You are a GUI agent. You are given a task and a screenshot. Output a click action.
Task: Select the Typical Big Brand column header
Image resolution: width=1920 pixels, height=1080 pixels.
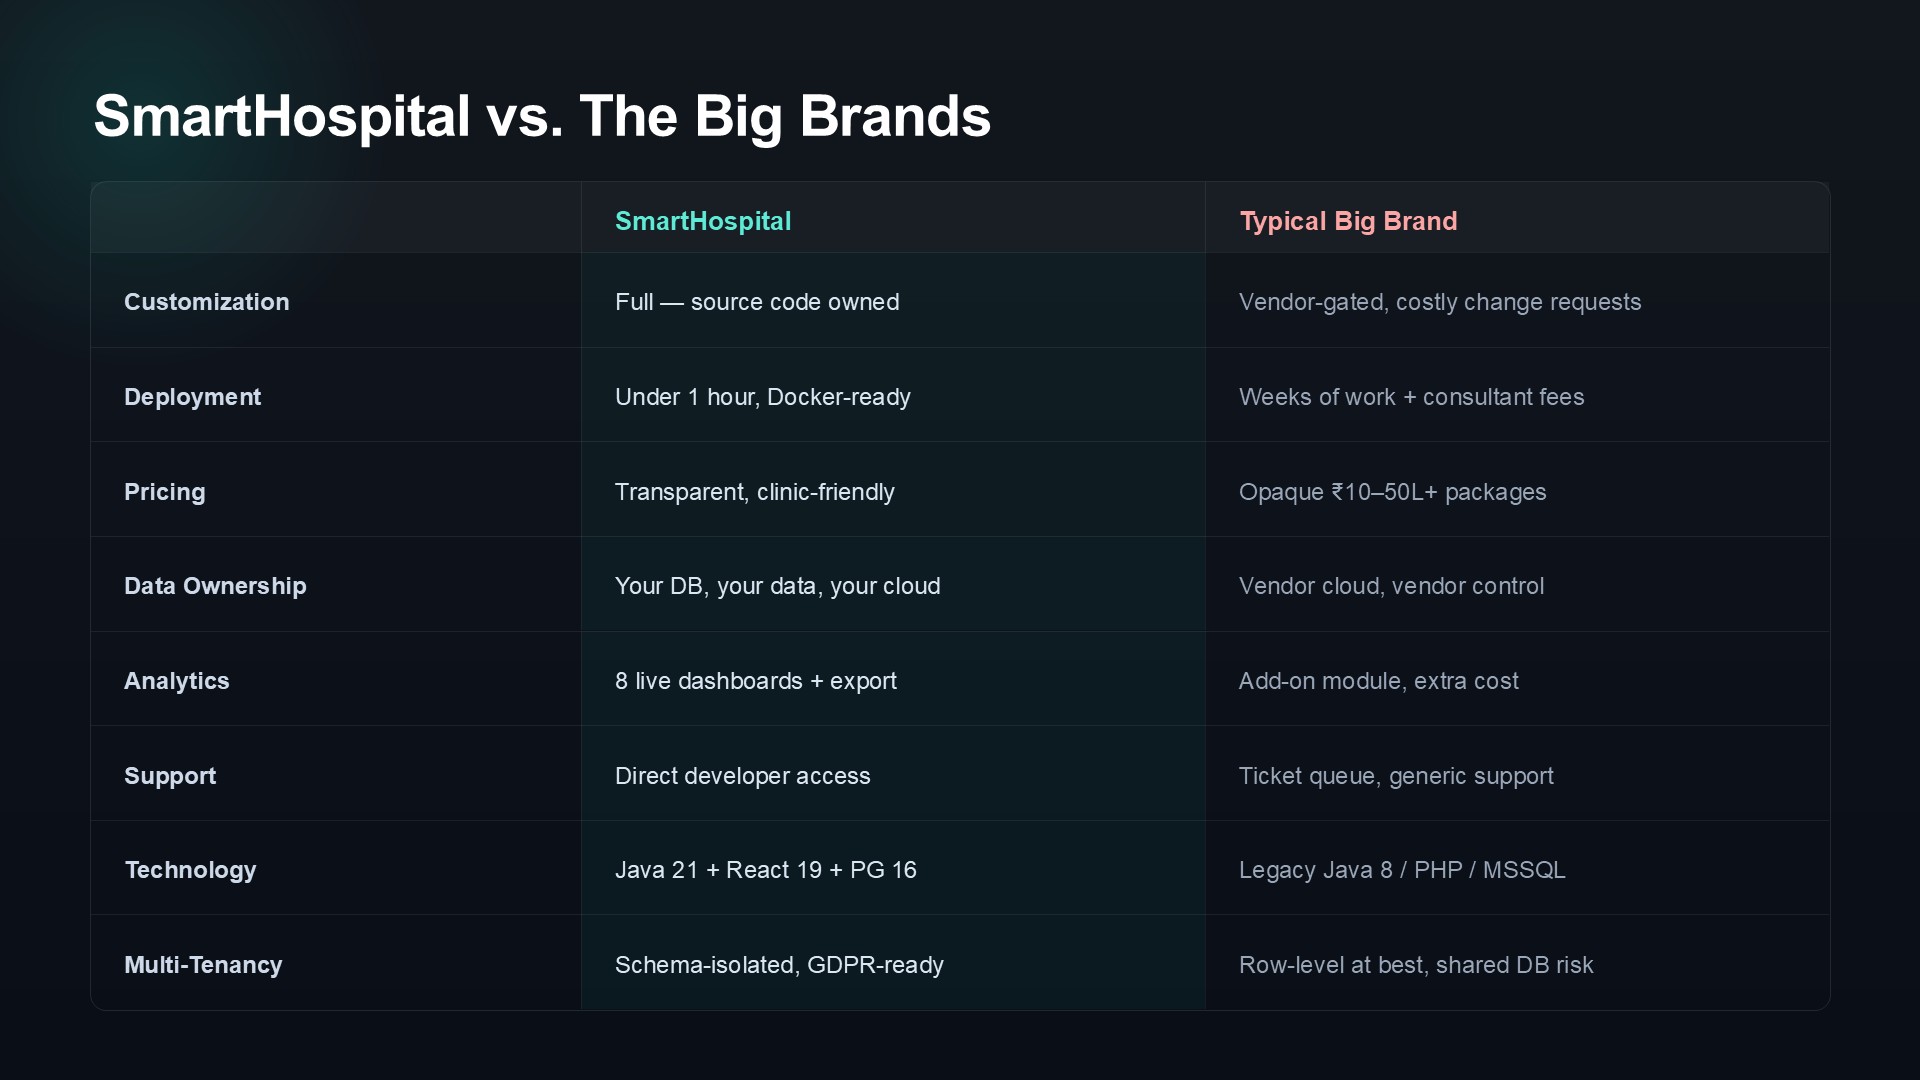coord(1348,221)
